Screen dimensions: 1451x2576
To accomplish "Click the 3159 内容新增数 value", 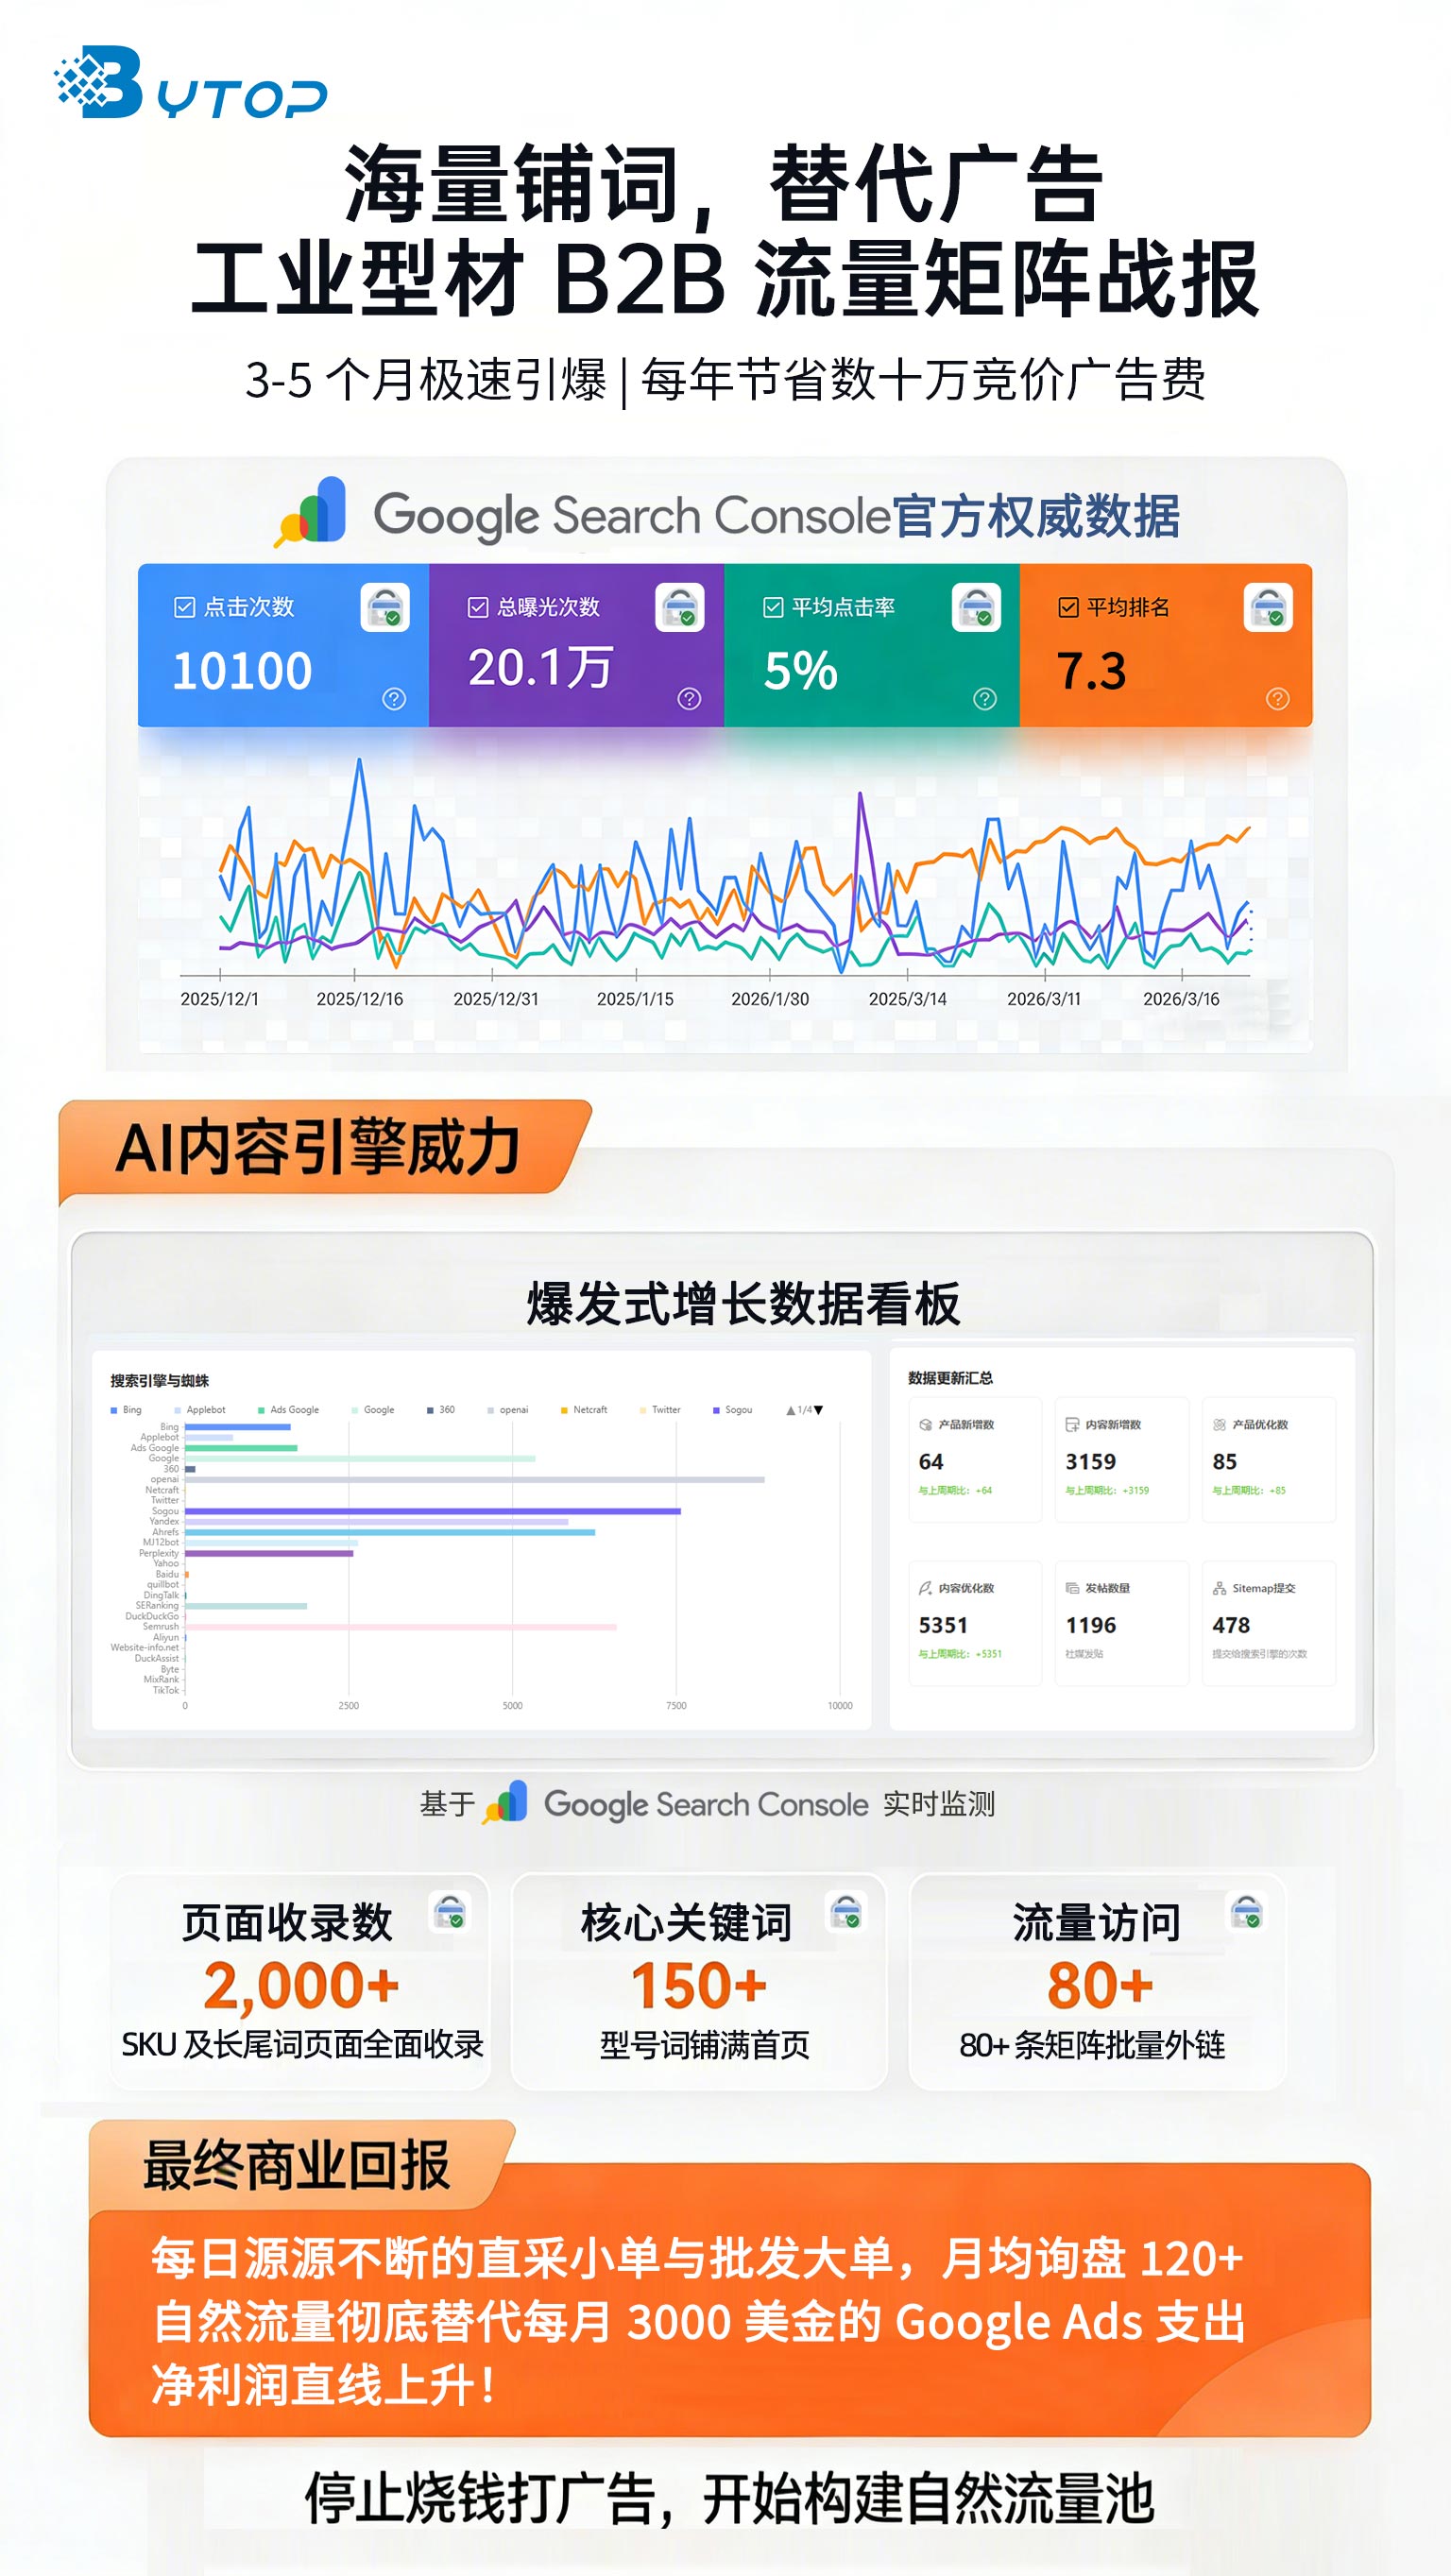I will pyautogui.click(x=1090, y=1462).
